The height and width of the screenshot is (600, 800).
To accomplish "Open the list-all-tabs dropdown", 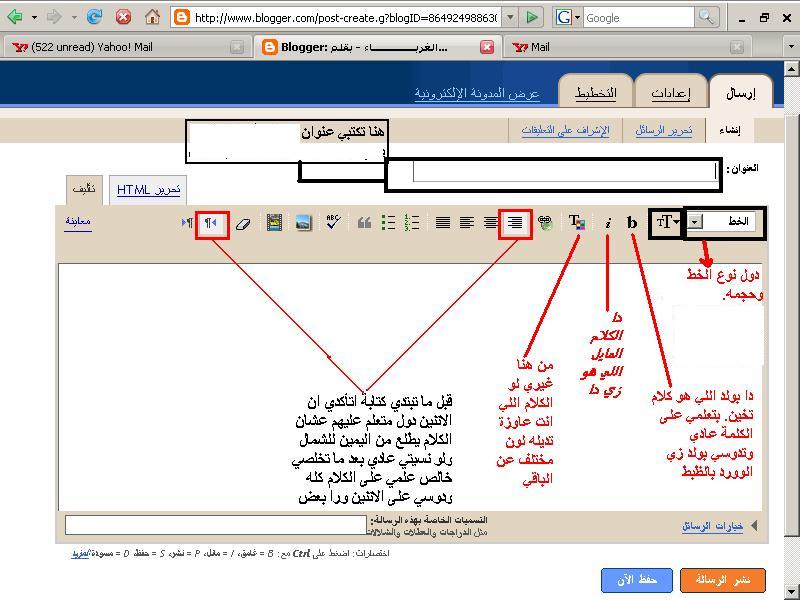I will (x=791, y=47).
